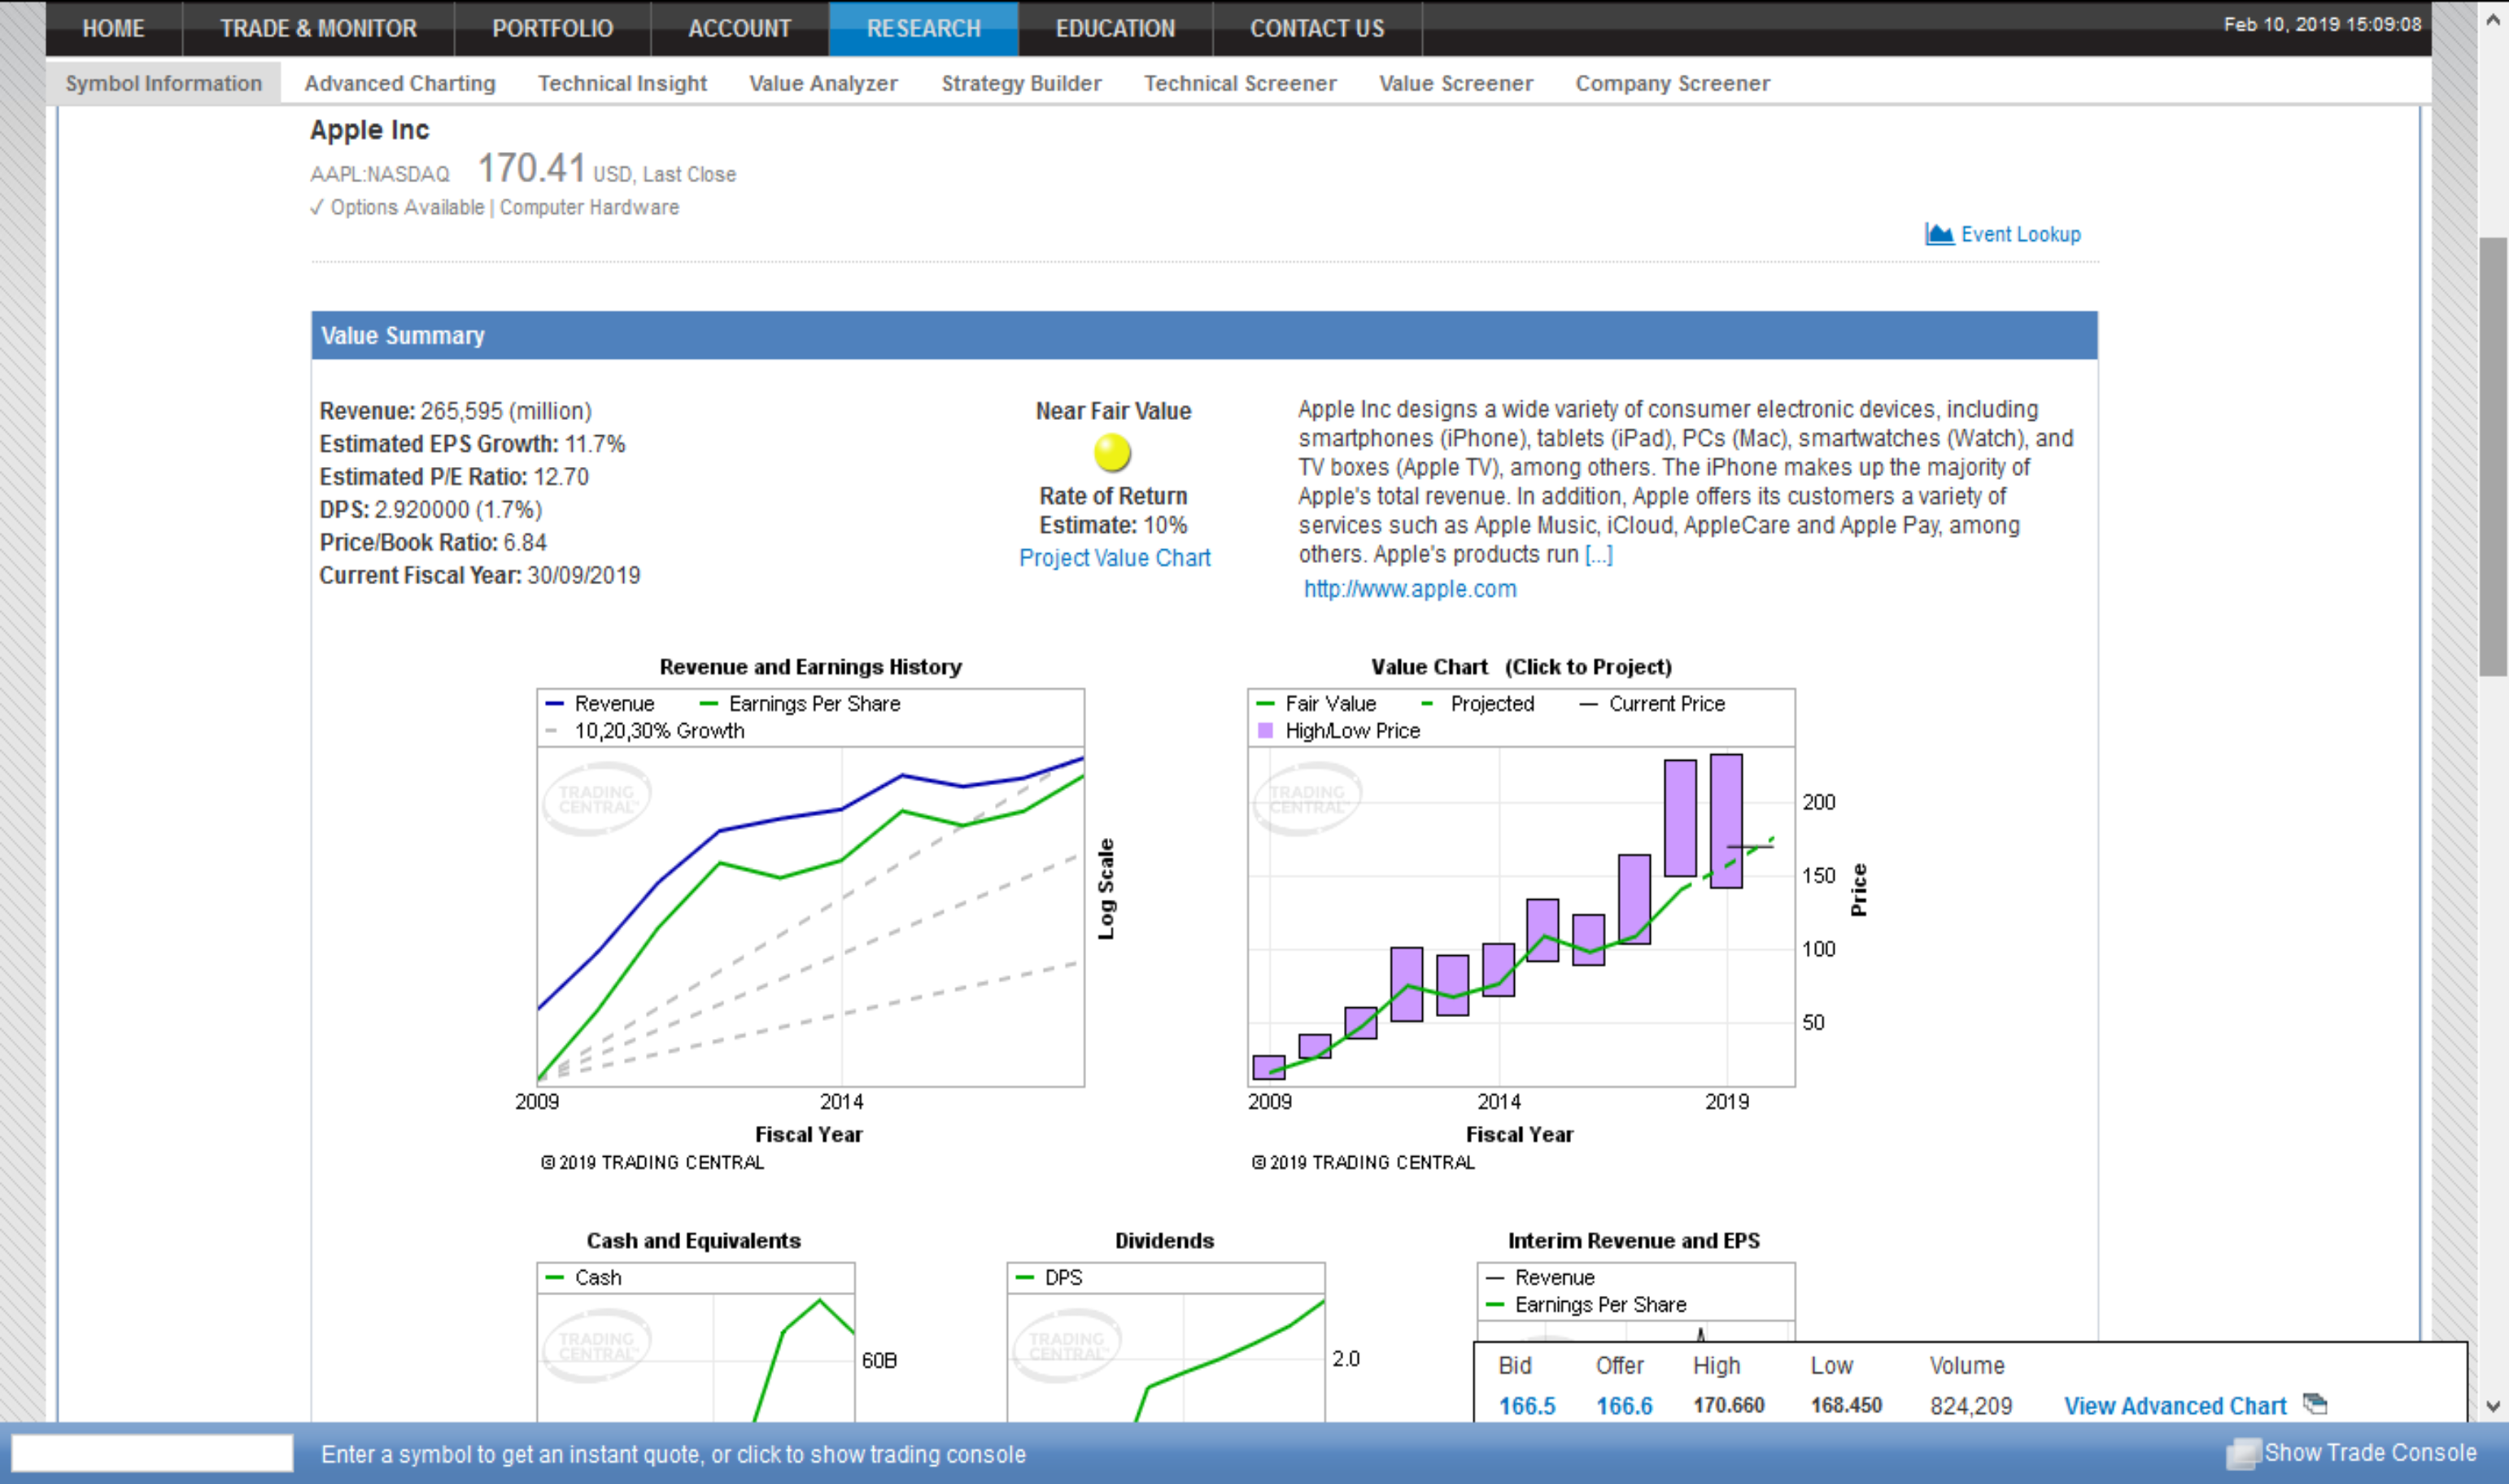The height and width of the screenshot is (1484, 2509).
Task: Click the Price/Book Ratio: 6.84 text
Action: pyautogui.click(x=433, y=543)
